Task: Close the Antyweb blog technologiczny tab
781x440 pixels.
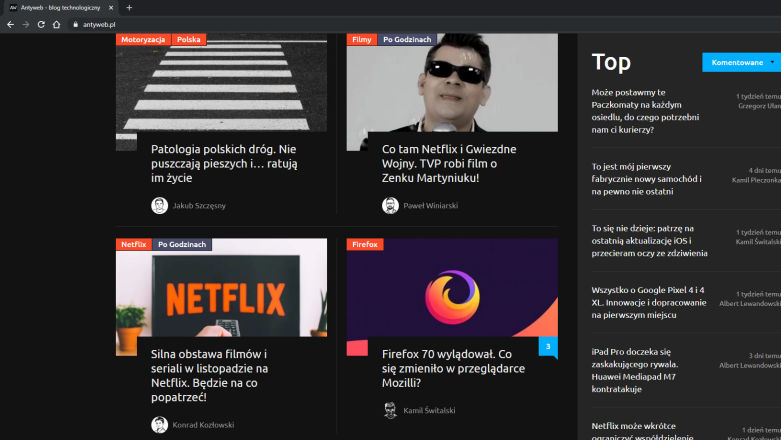Action: coord(111,7)
